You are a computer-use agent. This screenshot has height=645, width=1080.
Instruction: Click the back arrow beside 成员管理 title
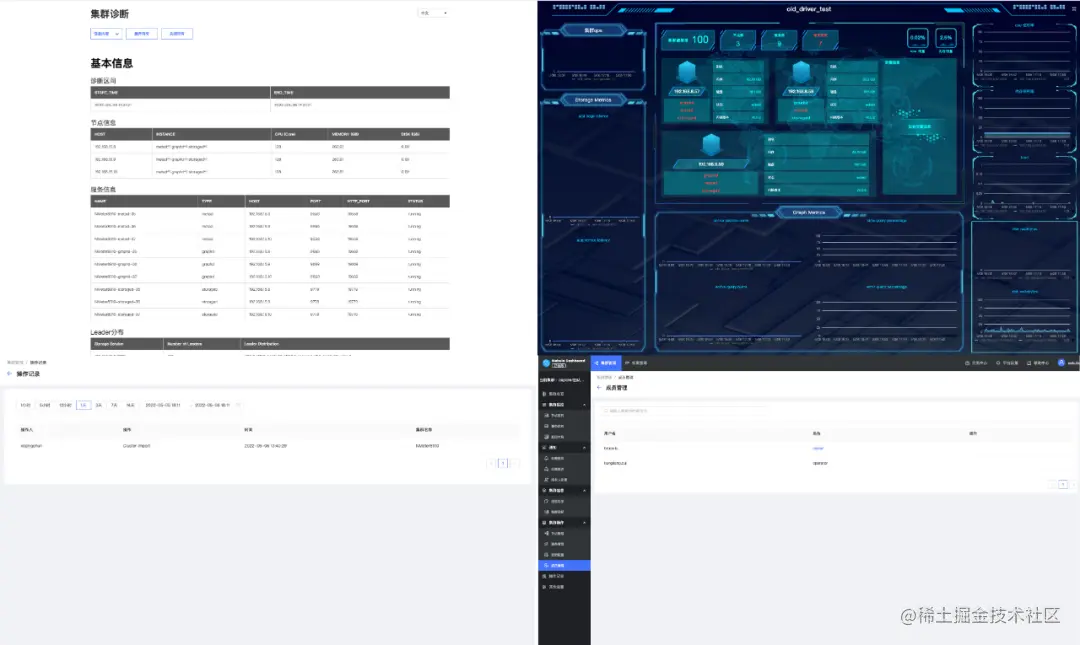(598, 387)
